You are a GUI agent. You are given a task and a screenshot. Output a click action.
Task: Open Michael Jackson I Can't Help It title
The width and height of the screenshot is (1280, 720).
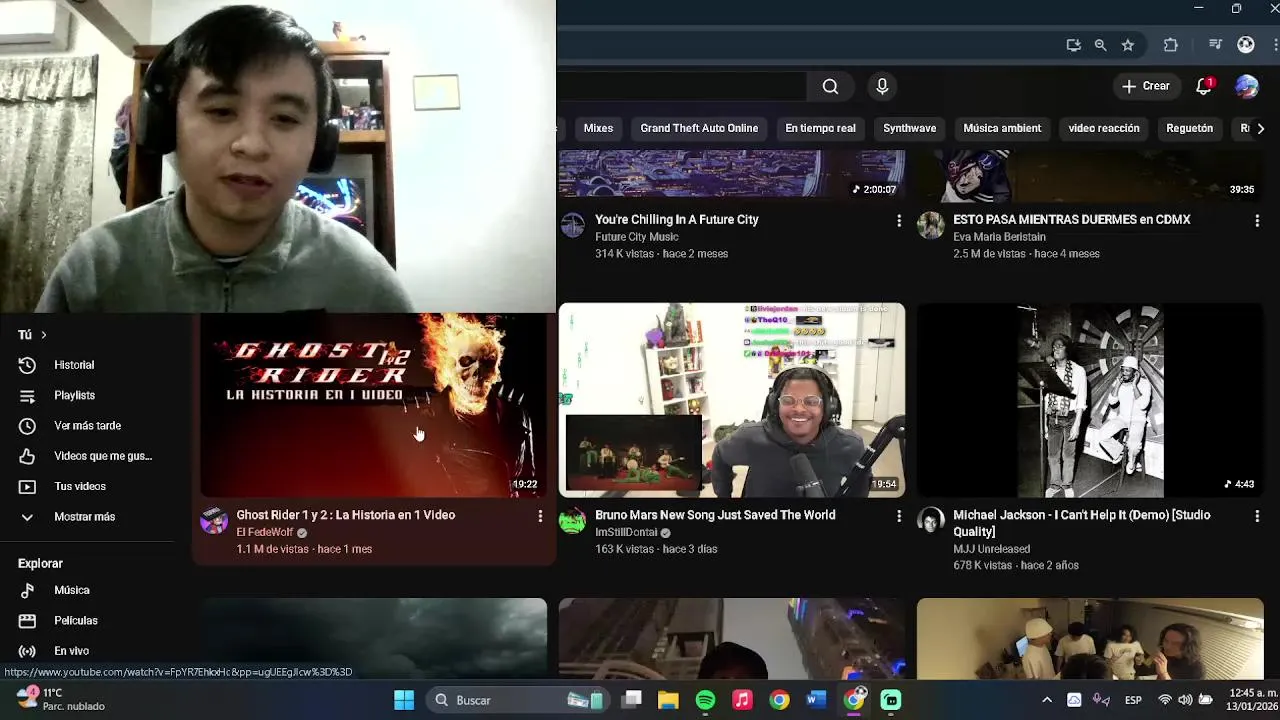click(x=1082, y=523)
